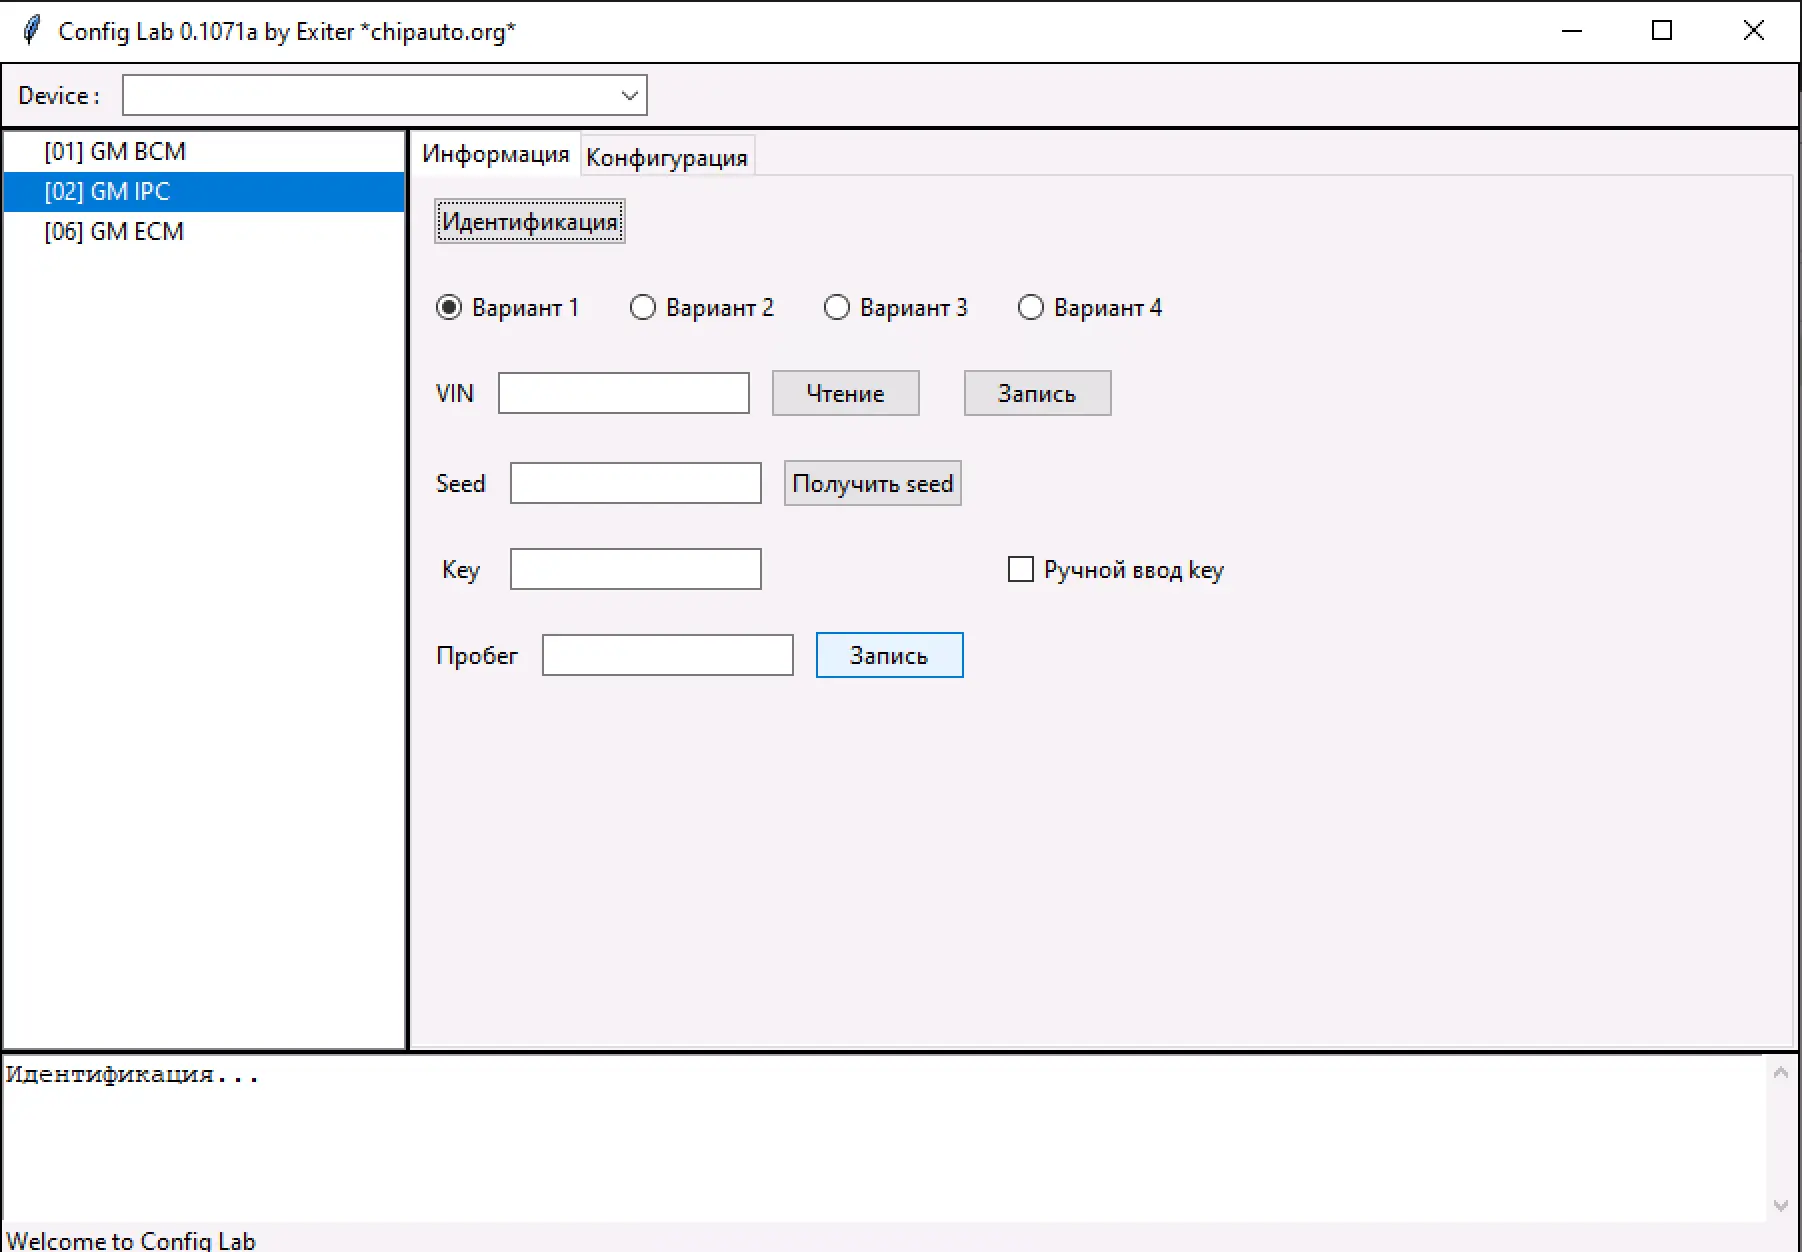Pick the Вариант 3 radio option
This screenshot has height=1252, width=1802.
[x=837, y=308]
